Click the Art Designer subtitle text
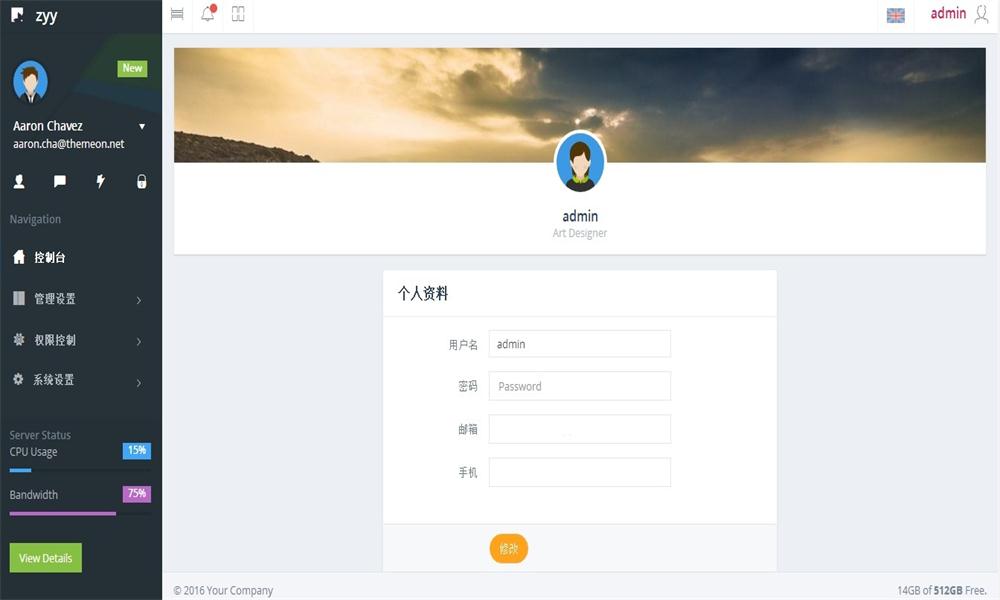The height and width of the screenshot is (600, 1000). point(580,233)
